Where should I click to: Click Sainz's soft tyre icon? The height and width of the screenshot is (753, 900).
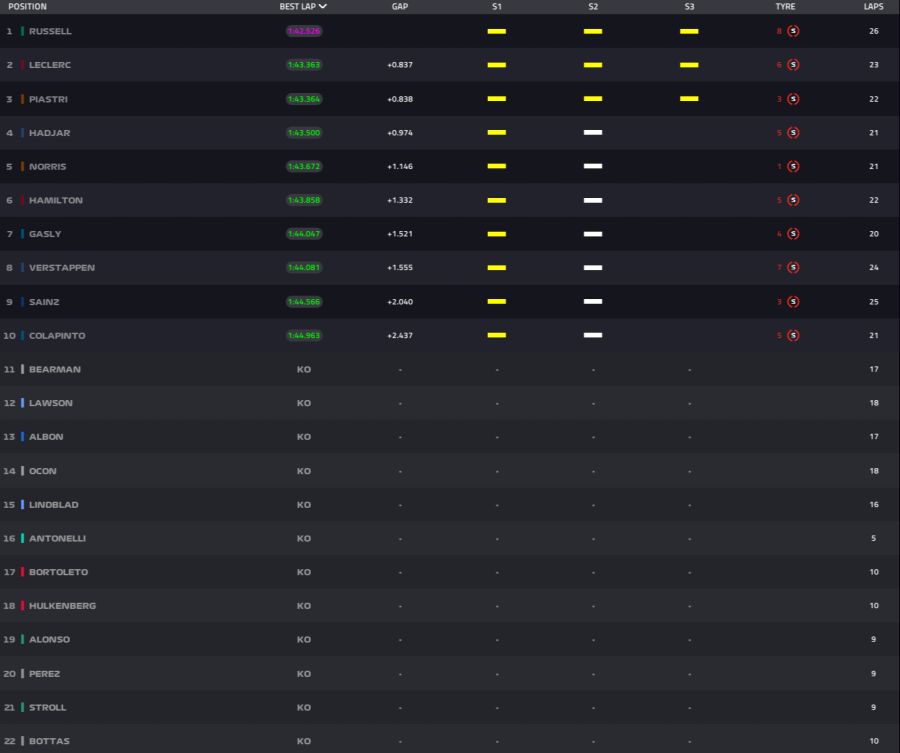click(x=793, y=301)
